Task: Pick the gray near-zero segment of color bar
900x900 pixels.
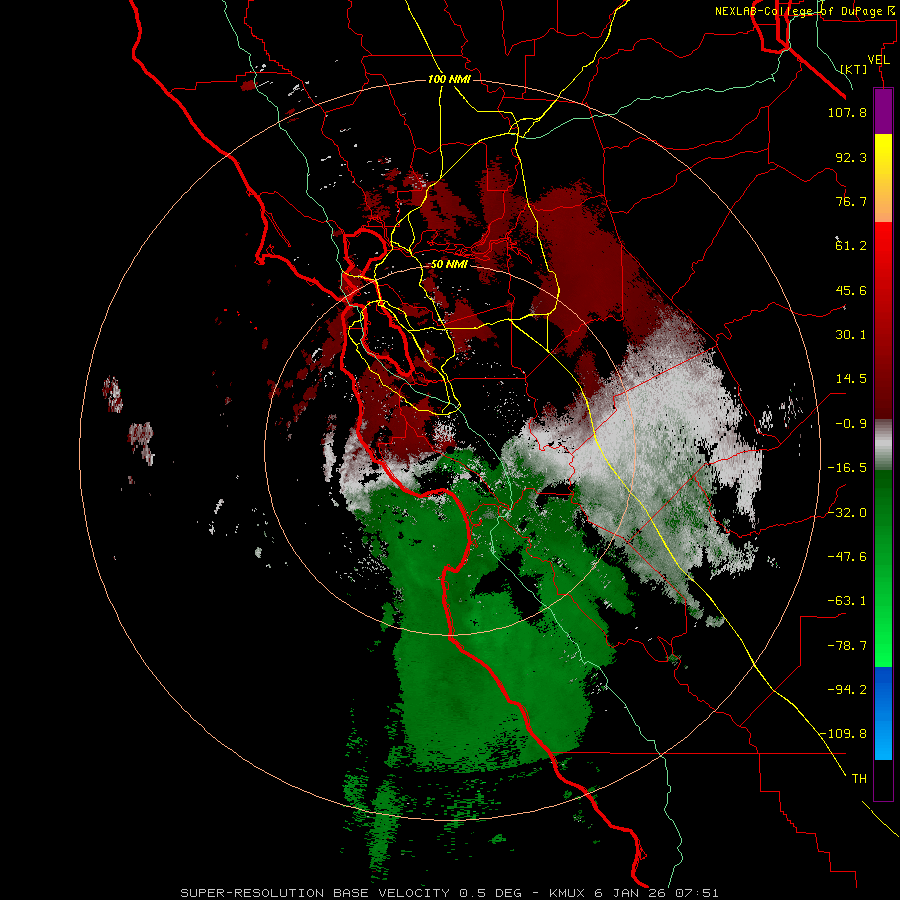Action: point(883,444)
